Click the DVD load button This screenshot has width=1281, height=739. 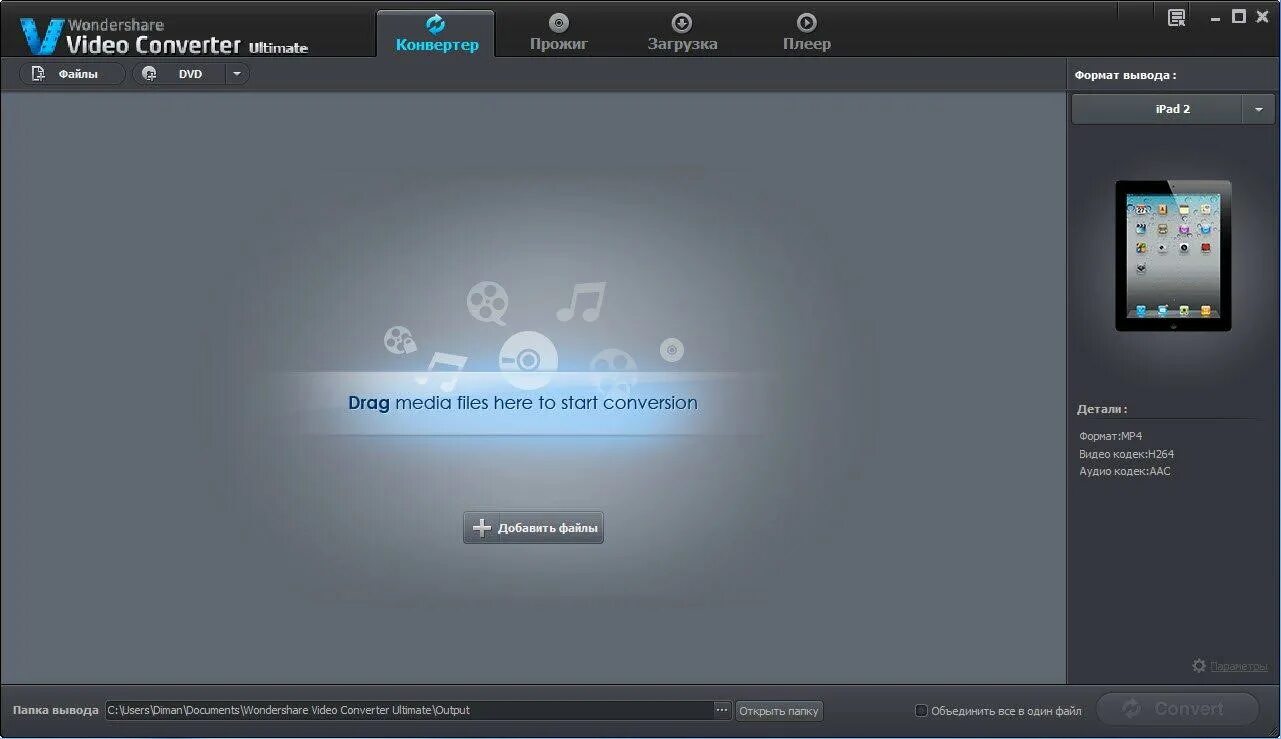coord(179,74)
